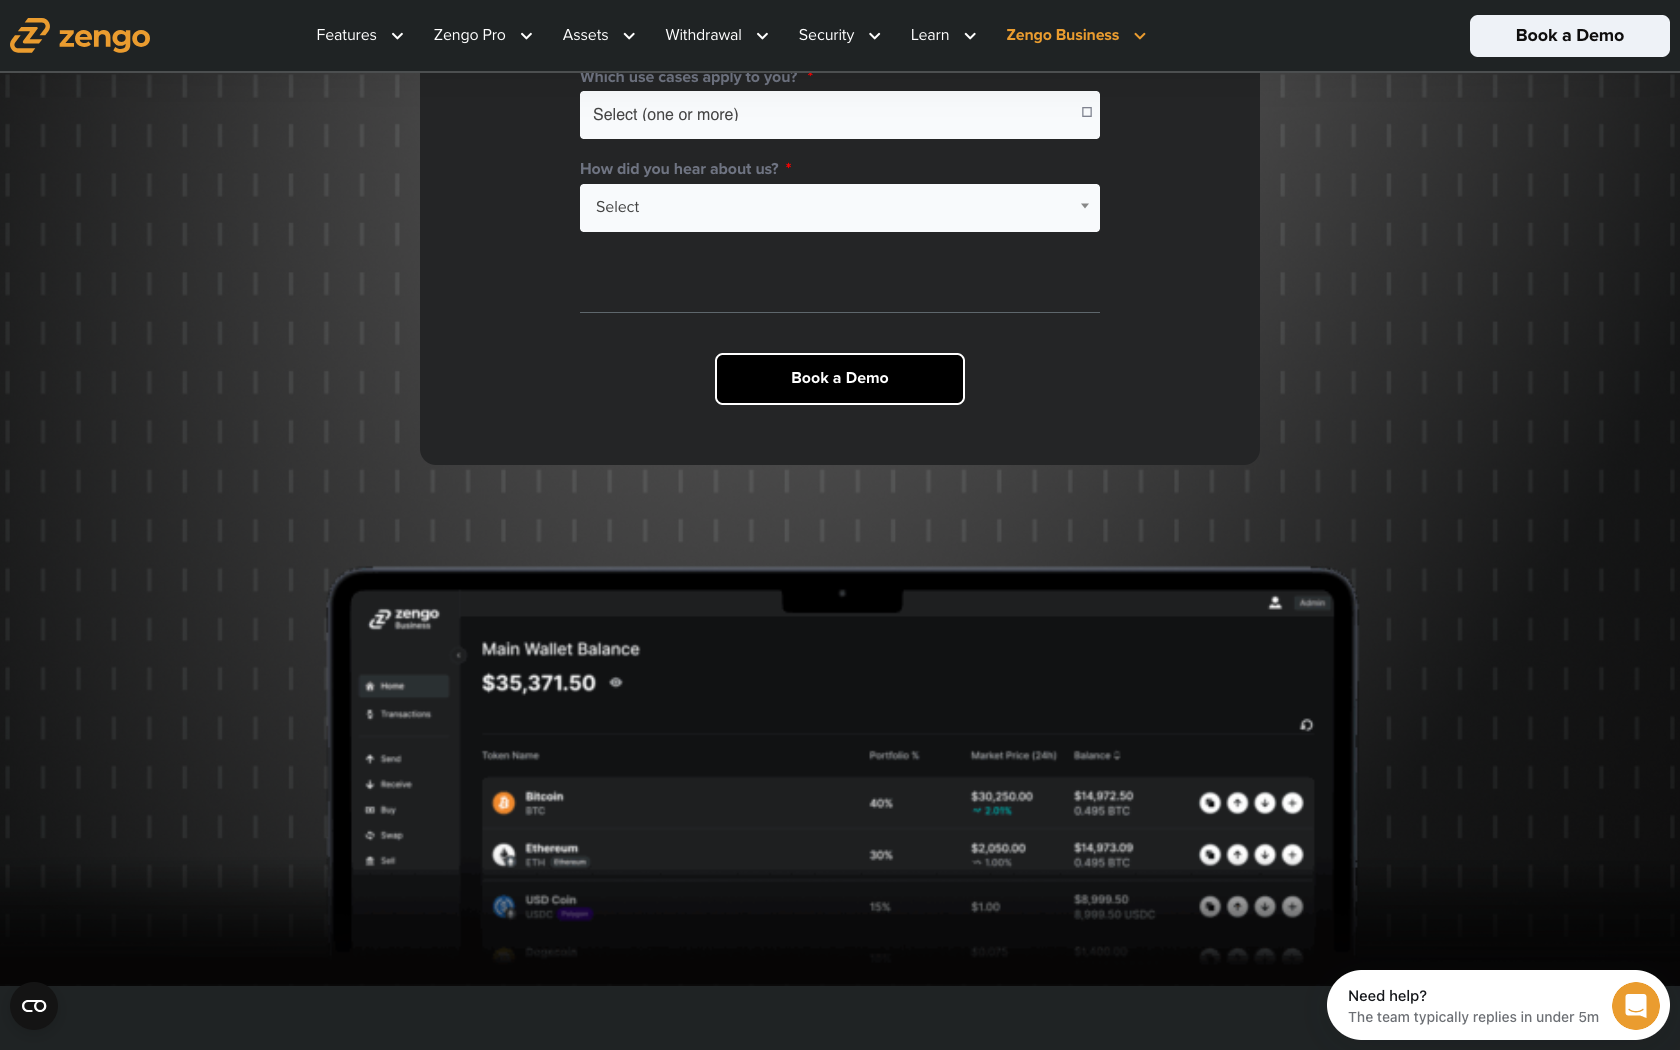Toggle balance visibility with the eye icon

pos(615,683)
